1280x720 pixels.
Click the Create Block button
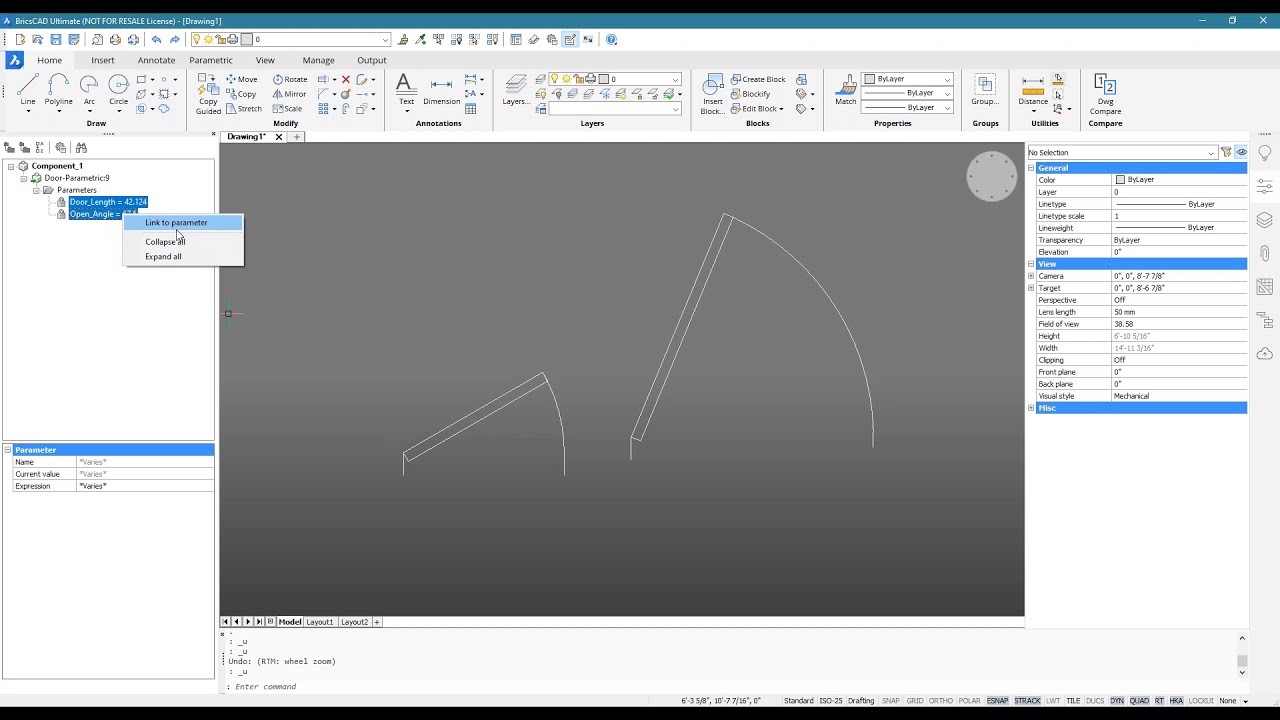tap(757, 79)
